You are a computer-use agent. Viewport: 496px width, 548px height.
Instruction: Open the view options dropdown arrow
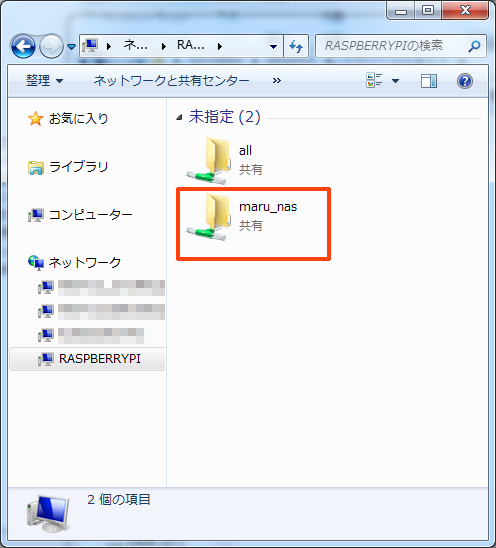point(395,81)
